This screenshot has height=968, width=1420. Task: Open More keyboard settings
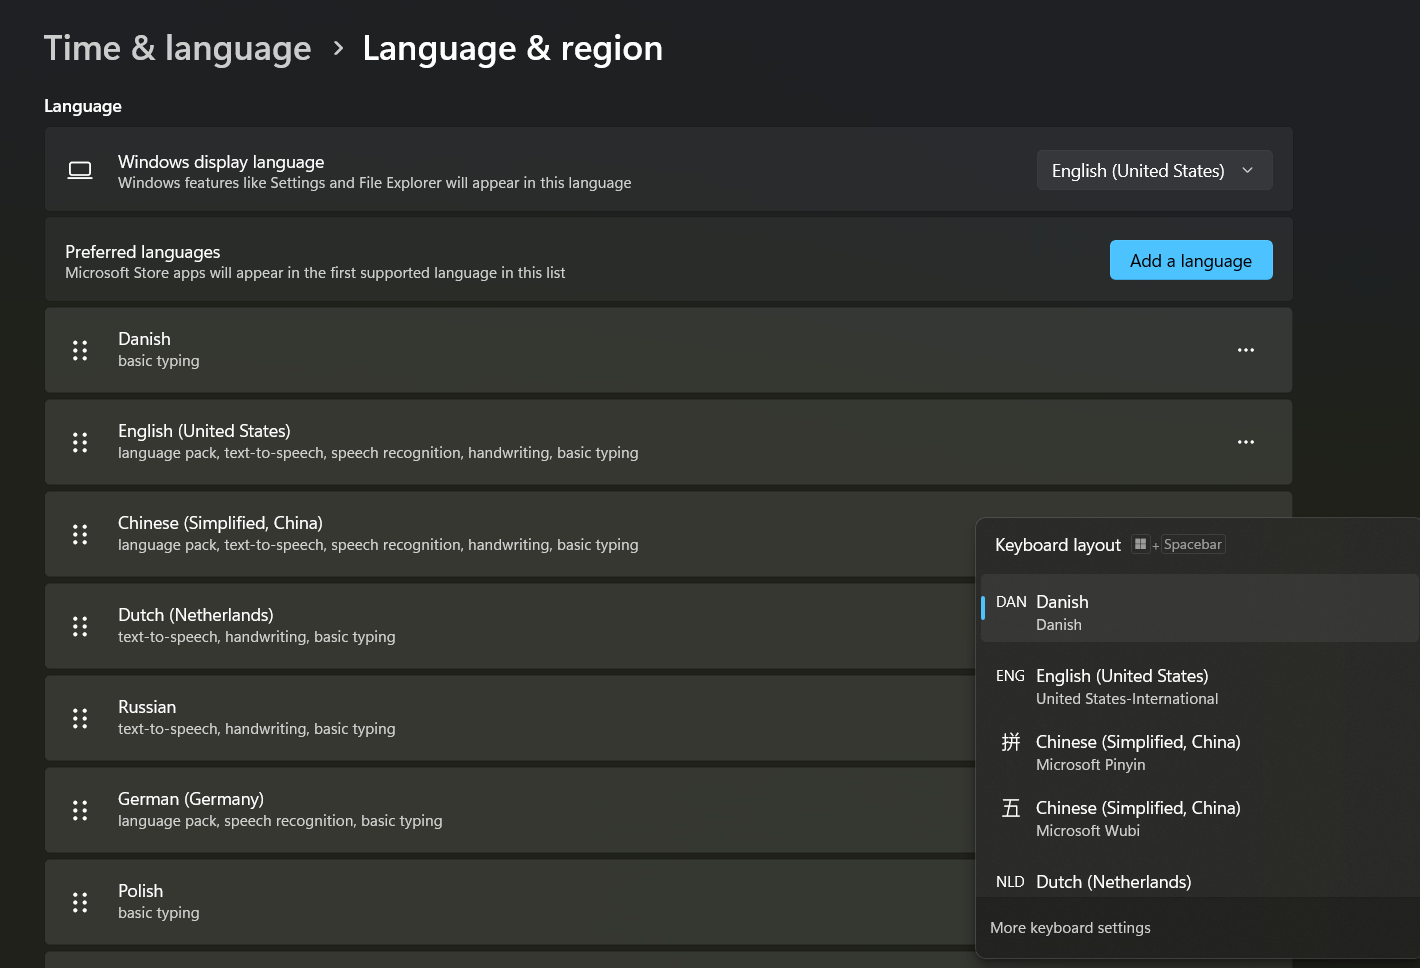tap(1070, 928)
